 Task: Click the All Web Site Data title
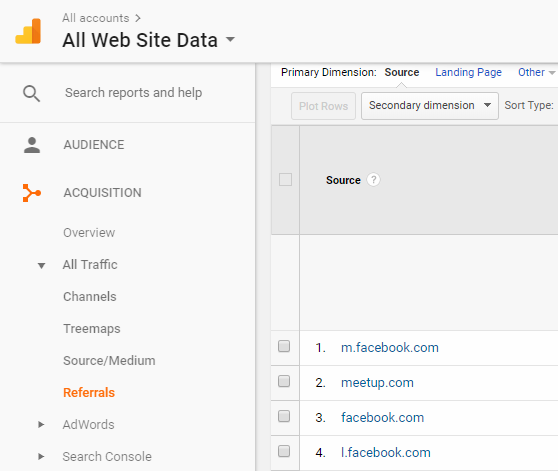click(140, 40)
